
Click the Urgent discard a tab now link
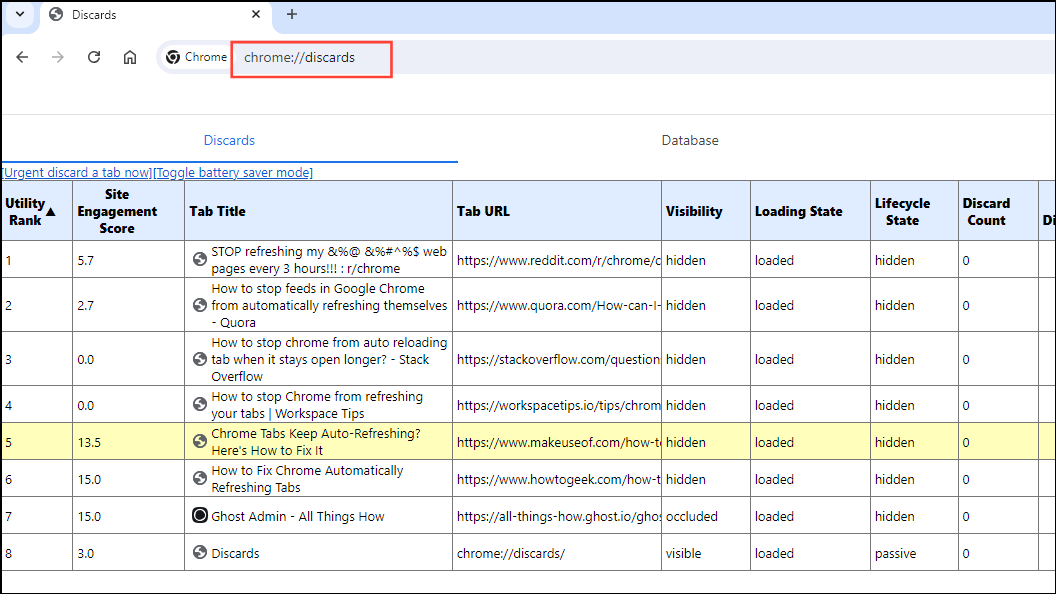coord(76,172)
